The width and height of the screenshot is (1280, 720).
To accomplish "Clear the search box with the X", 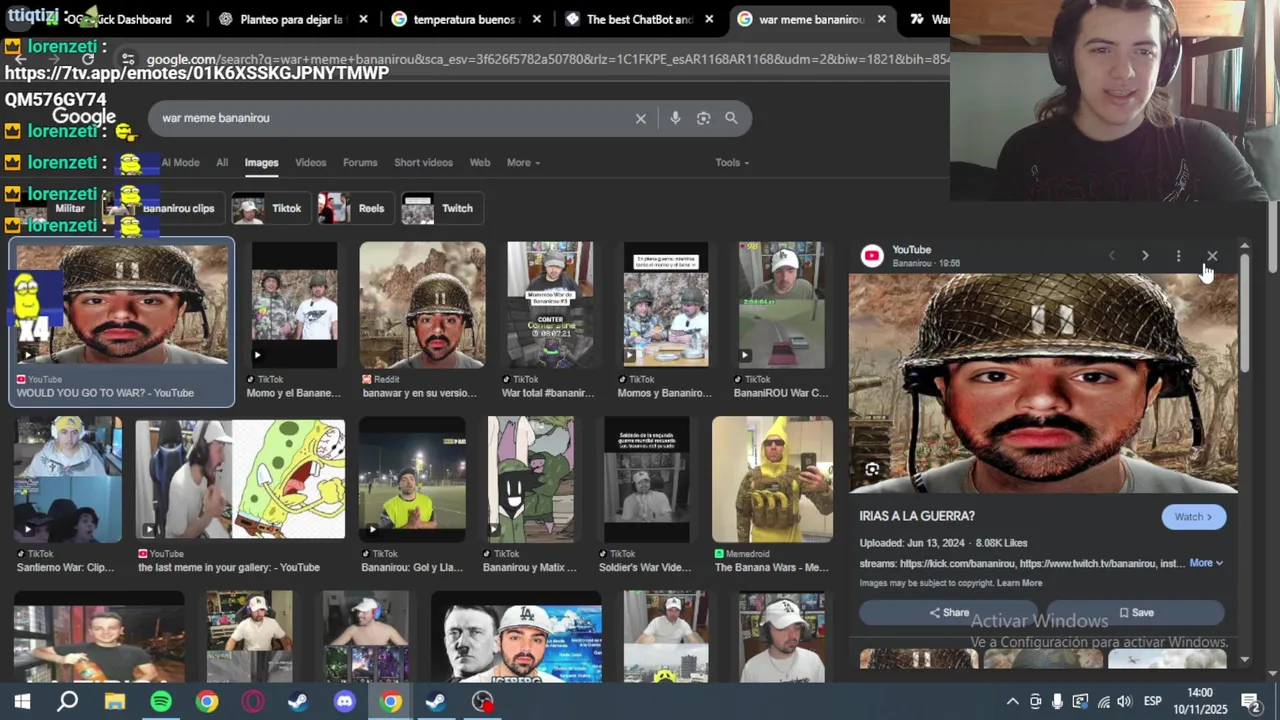I will pos(641,118).
